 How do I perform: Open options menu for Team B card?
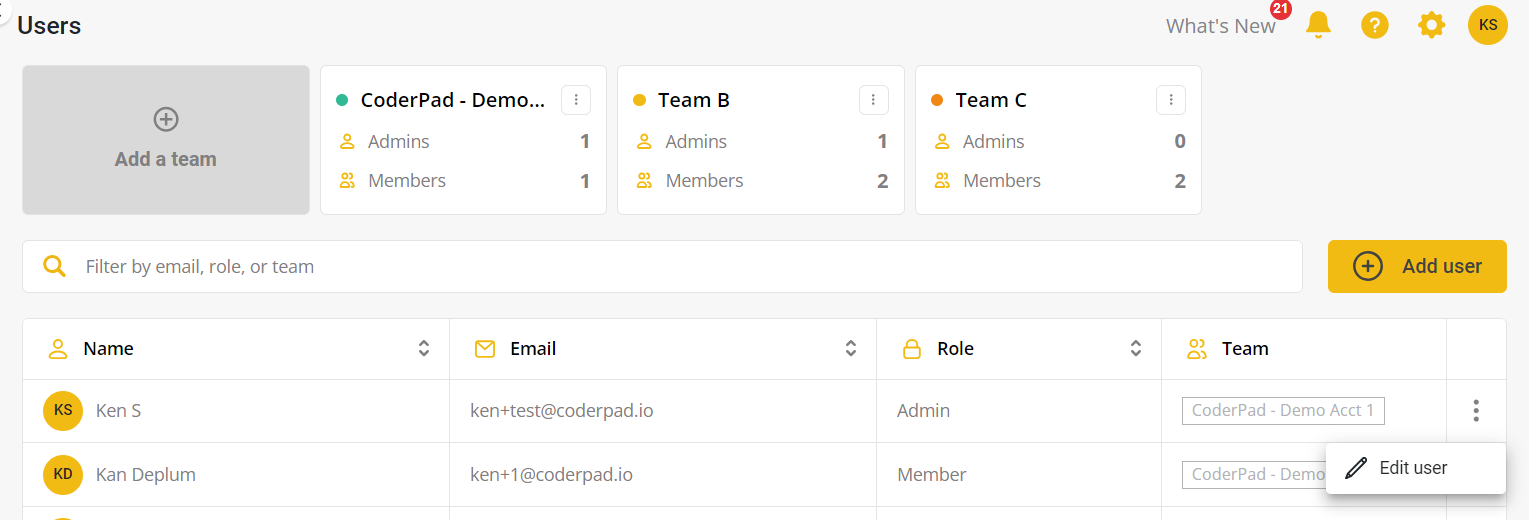[x=873, y=100]
